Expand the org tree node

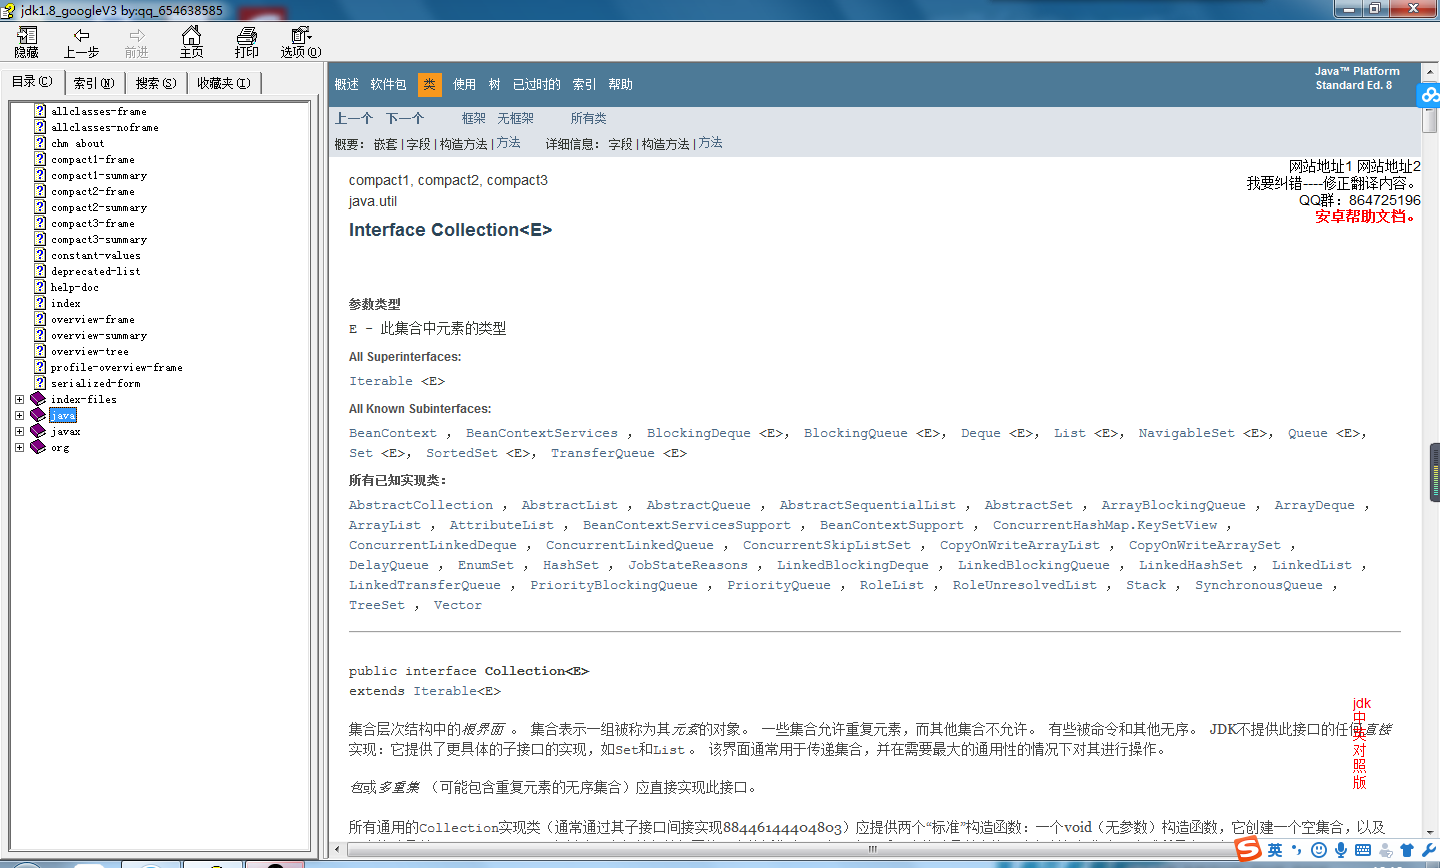point(19,447)
